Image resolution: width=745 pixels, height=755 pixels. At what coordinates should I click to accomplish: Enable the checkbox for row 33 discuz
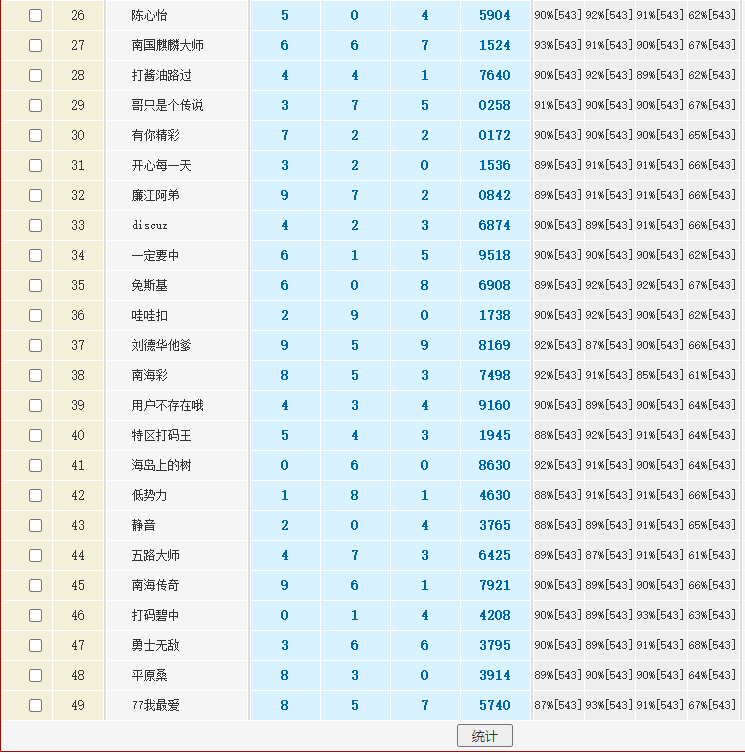point(35,226)
